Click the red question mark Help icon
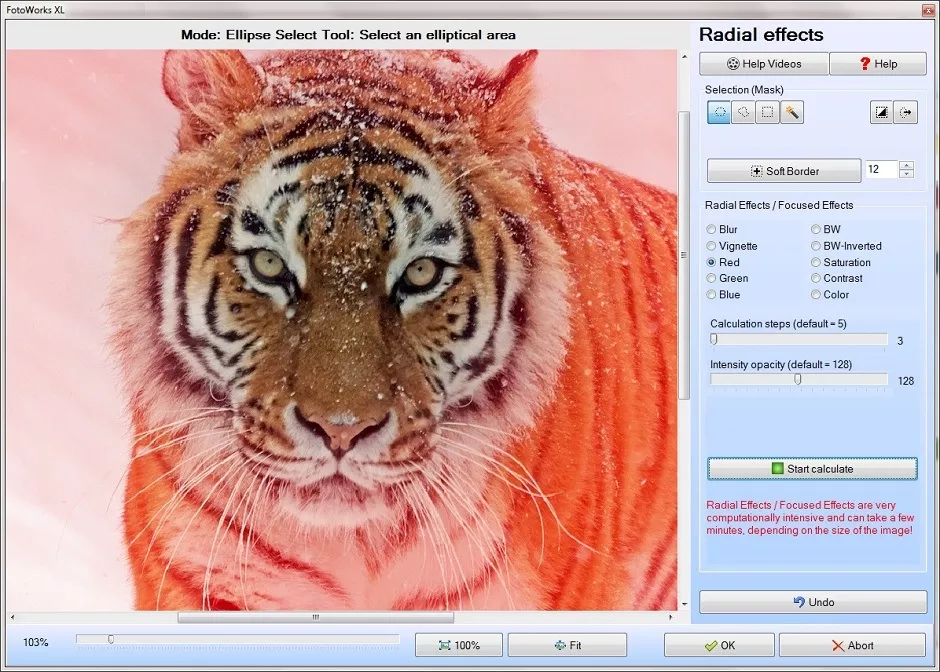940x672 pixels. [x=877, y=63]
